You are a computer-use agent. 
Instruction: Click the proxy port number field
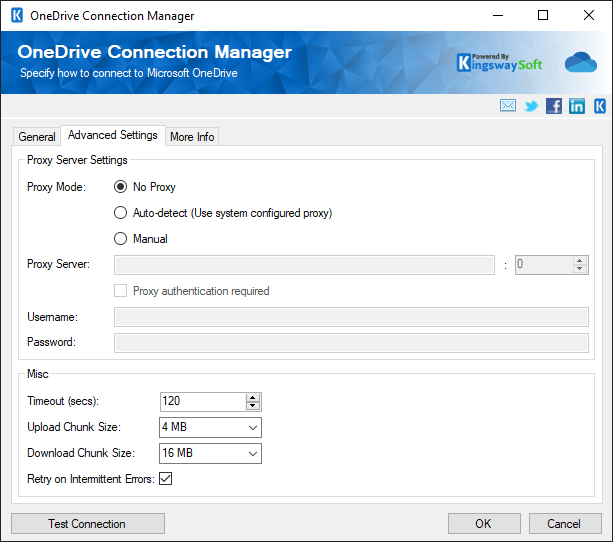[544, 265]
